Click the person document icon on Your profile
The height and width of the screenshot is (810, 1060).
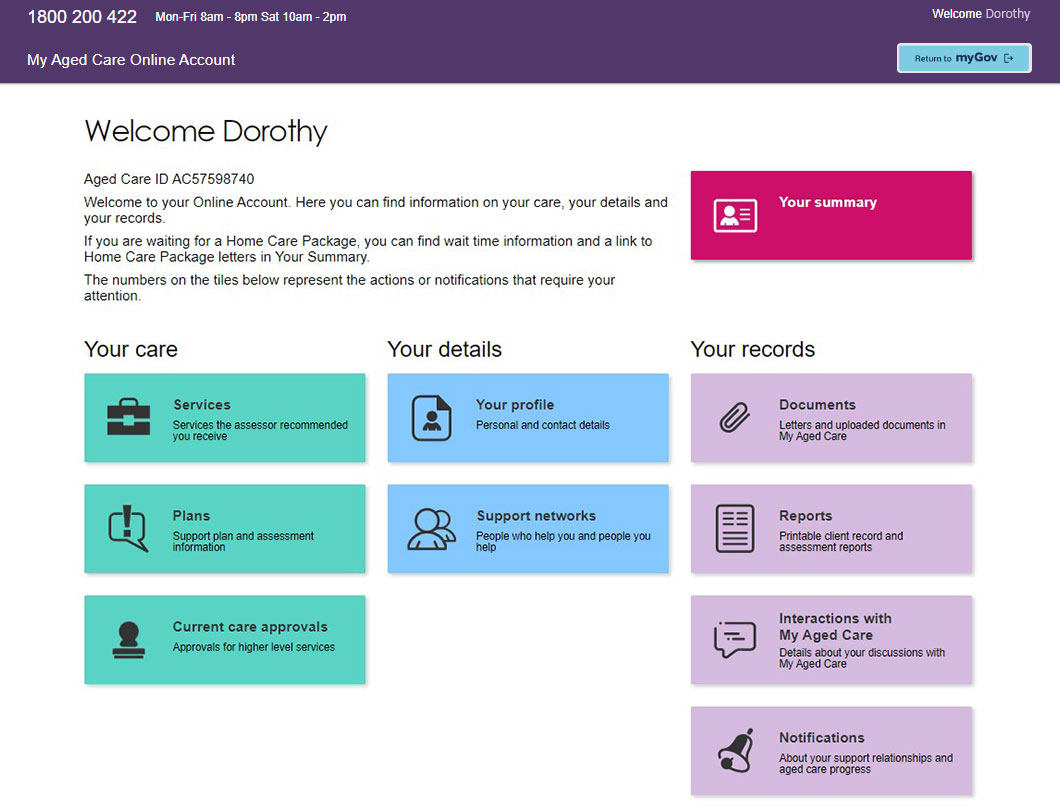(x=431, y=418)
